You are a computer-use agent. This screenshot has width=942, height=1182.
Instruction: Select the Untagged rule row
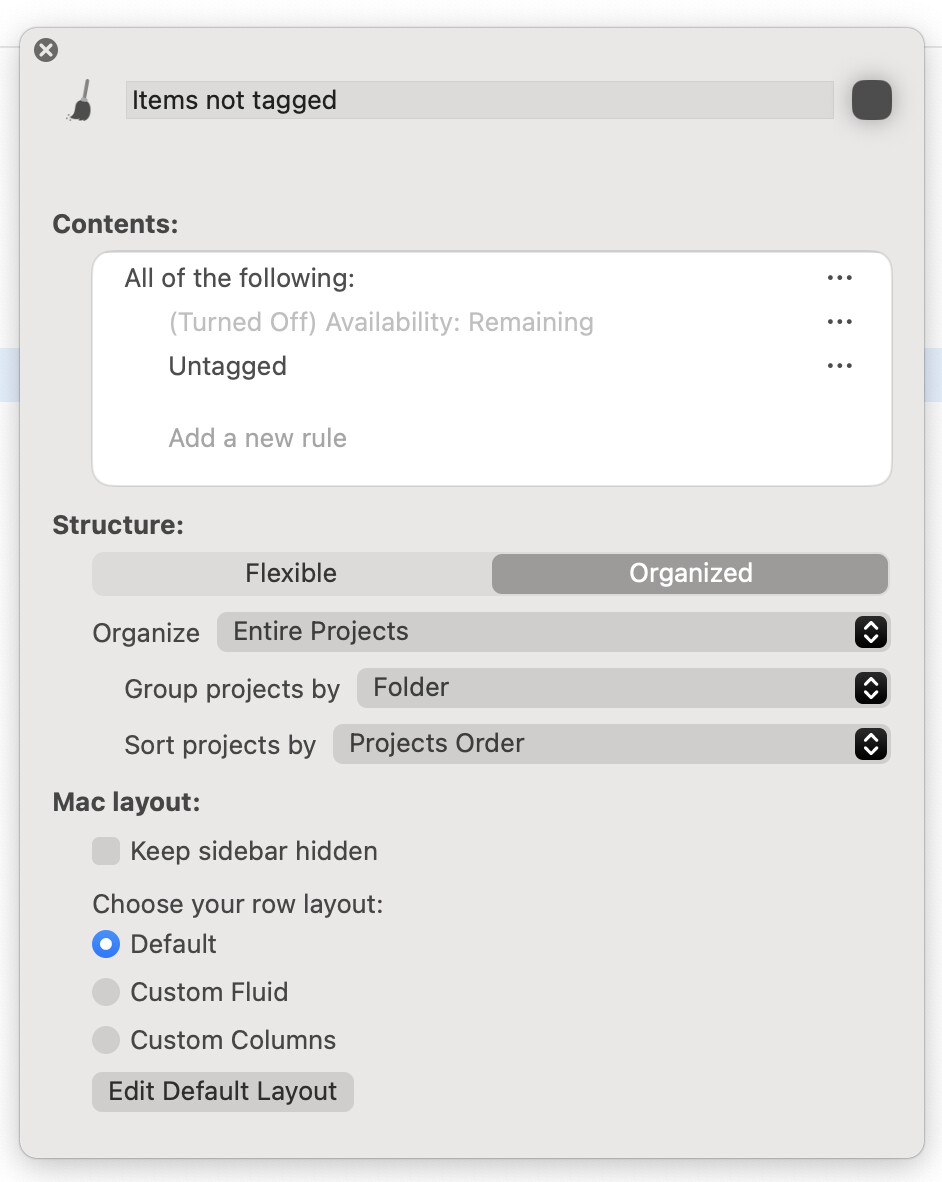point(228,366)
